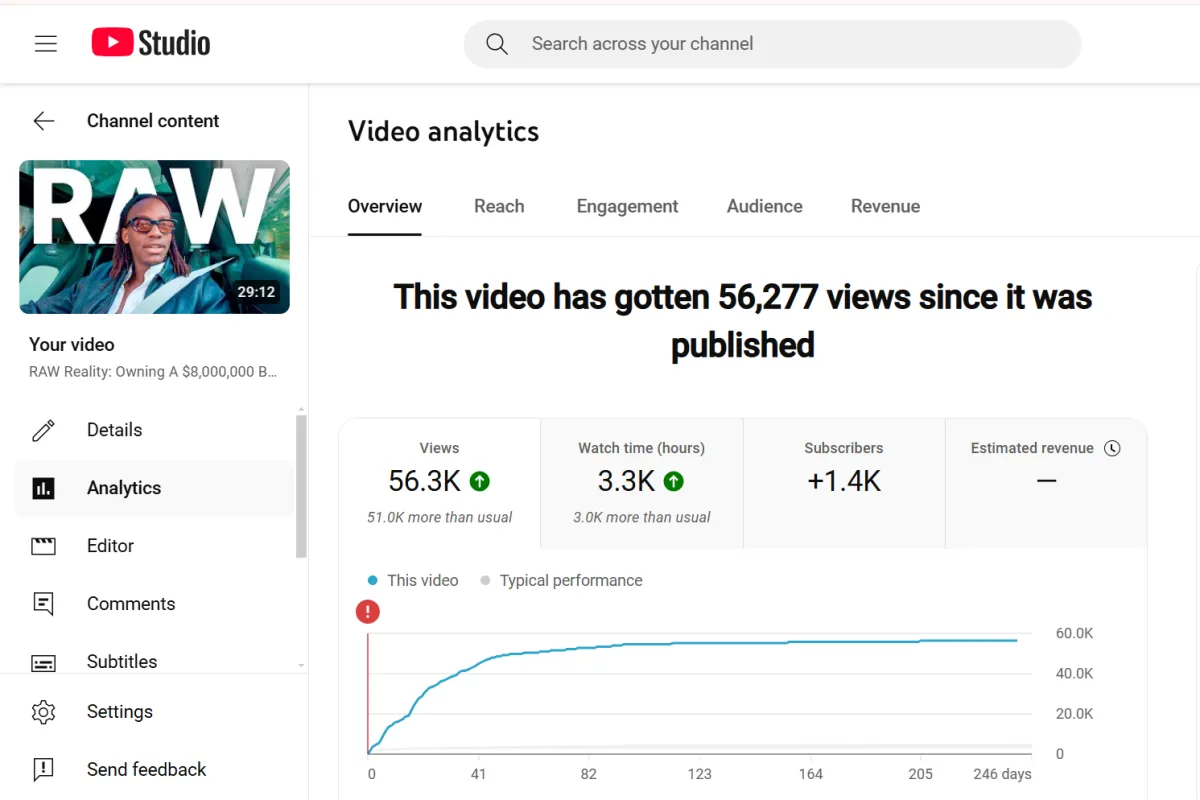Click the Details pencil icon

(x=44, y=430)
